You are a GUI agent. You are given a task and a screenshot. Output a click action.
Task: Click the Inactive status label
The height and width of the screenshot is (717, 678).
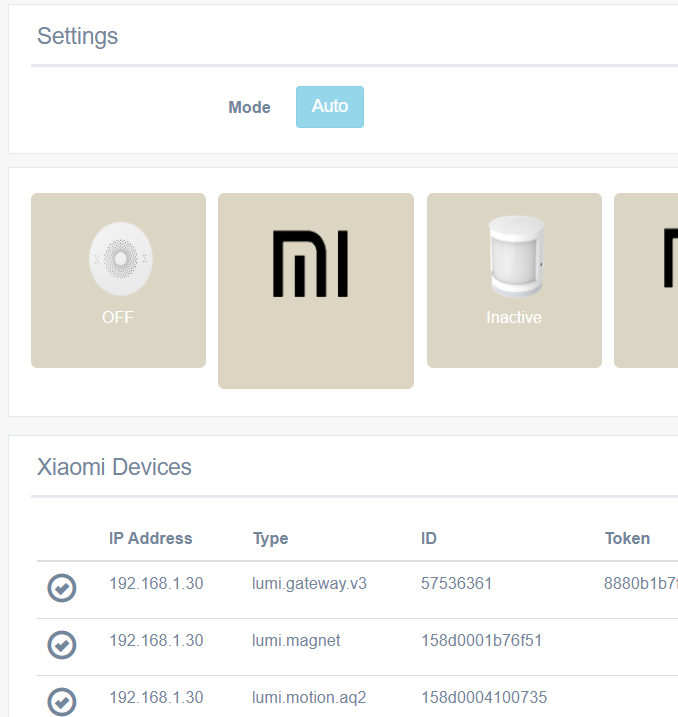pos(514,317)
